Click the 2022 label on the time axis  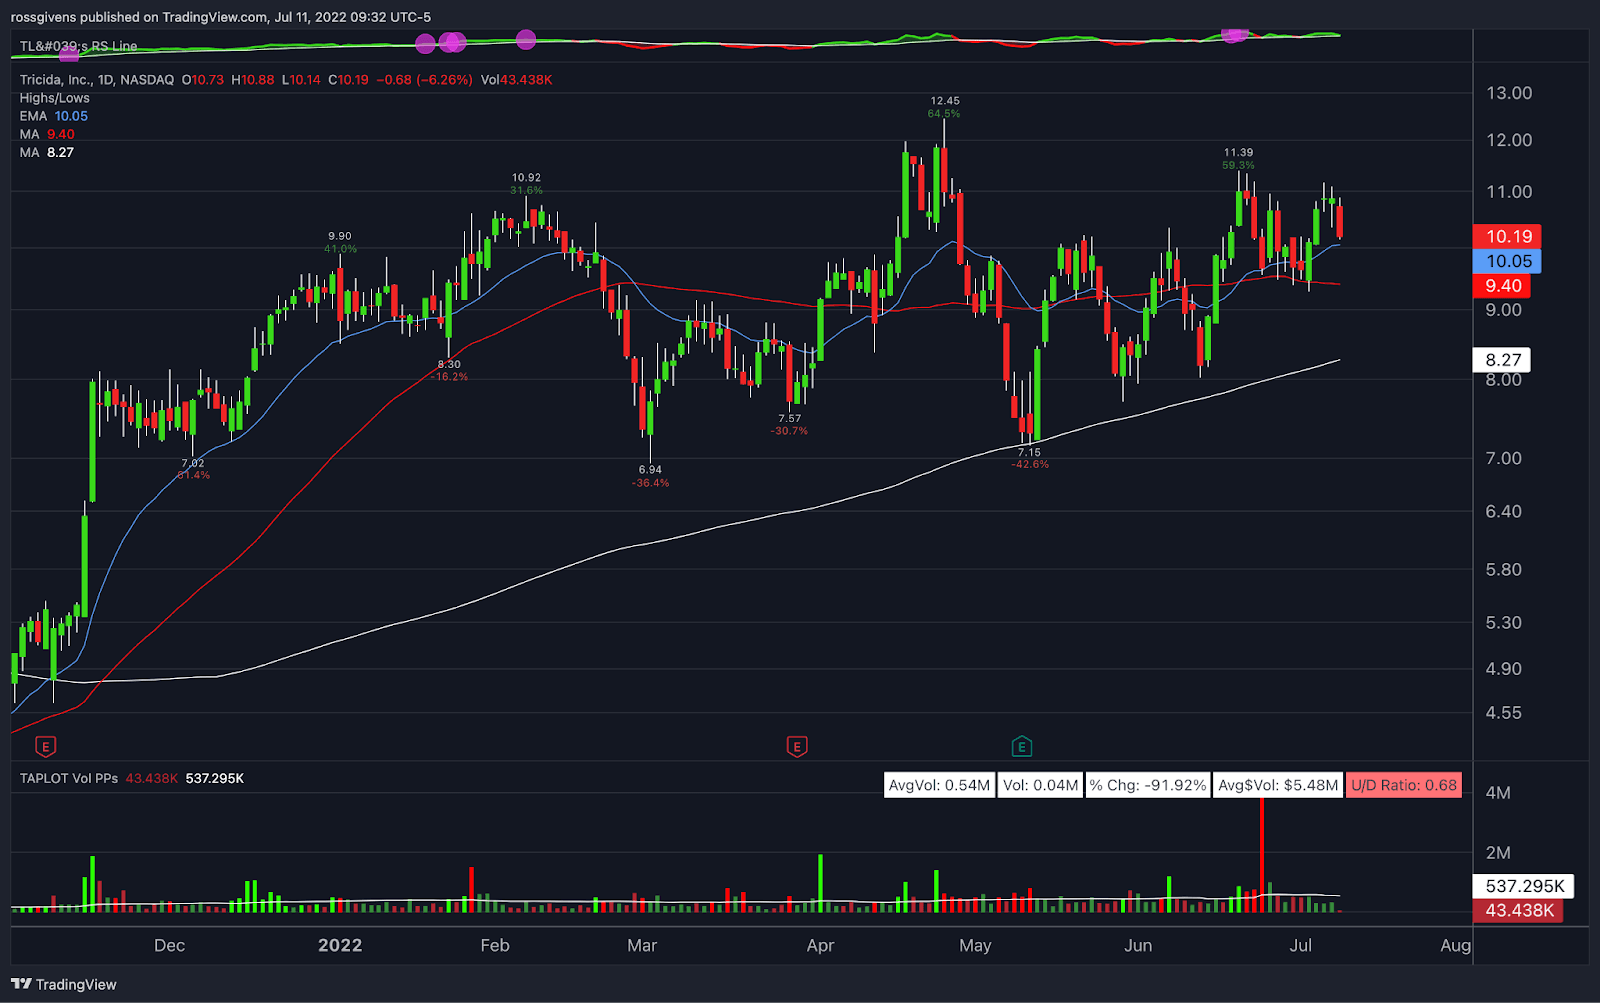[x=340, y=945]
